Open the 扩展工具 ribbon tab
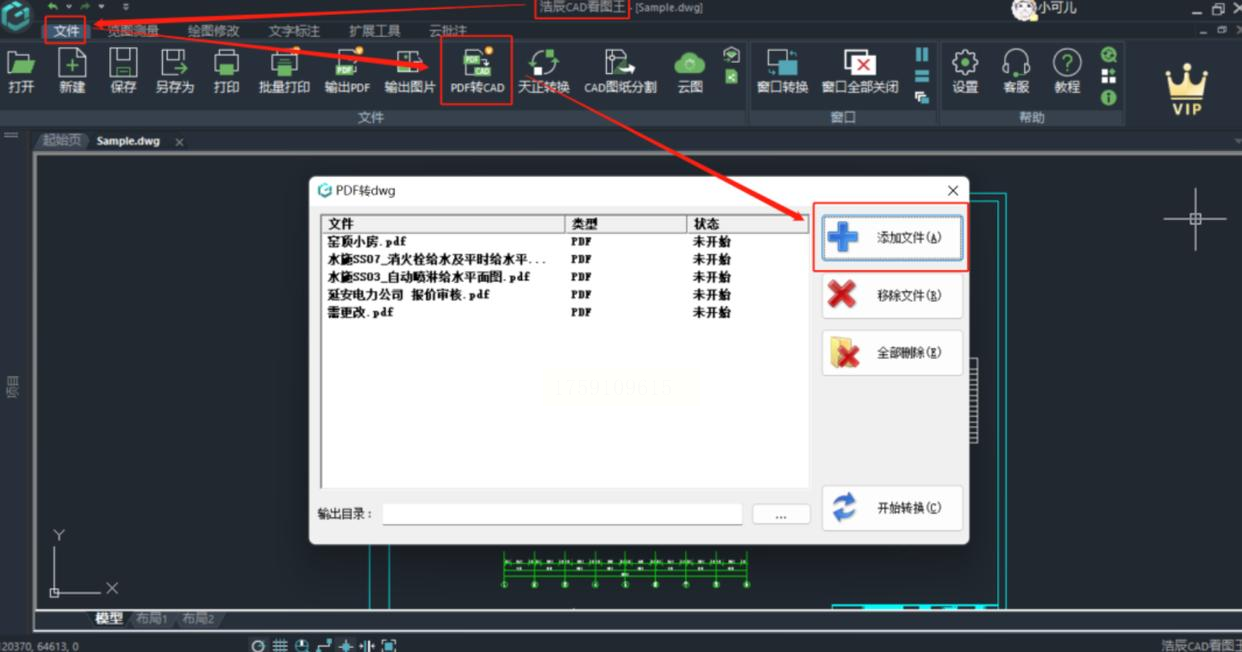Image resolution: width=1242 pixels, height=652 pixels. [375, 31]
